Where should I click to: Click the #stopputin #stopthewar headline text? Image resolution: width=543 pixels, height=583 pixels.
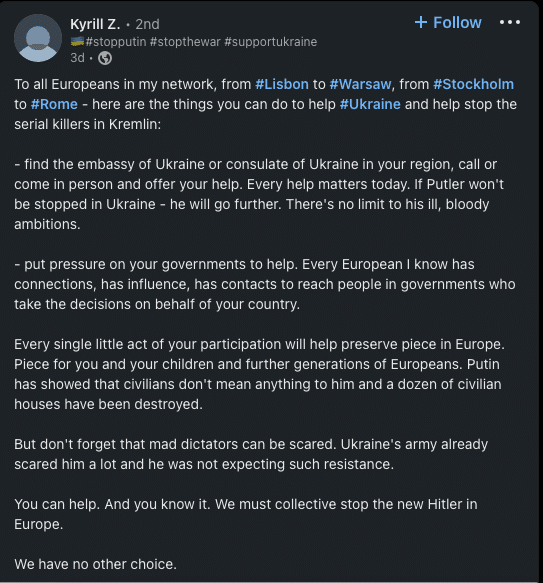pyautogui.click(x=201, y=42)
